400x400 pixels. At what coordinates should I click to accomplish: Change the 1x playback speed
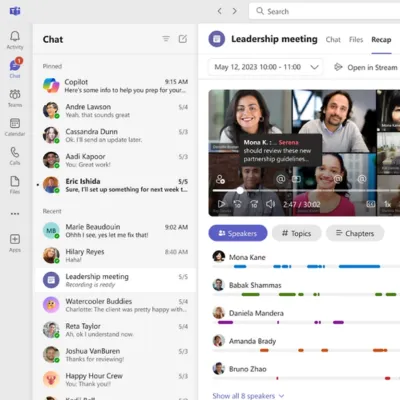[x=387, y=204]
